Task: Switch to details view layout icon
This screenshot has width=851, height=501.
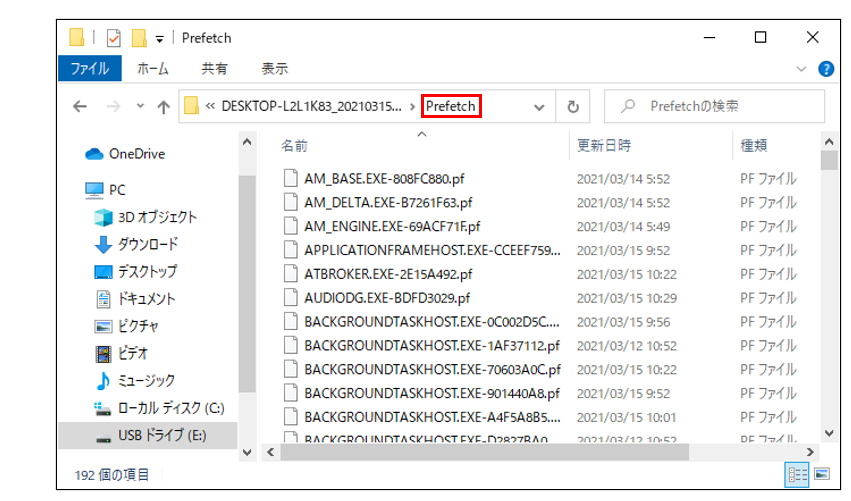Action: pyautogui.click(x=797, y=475)
